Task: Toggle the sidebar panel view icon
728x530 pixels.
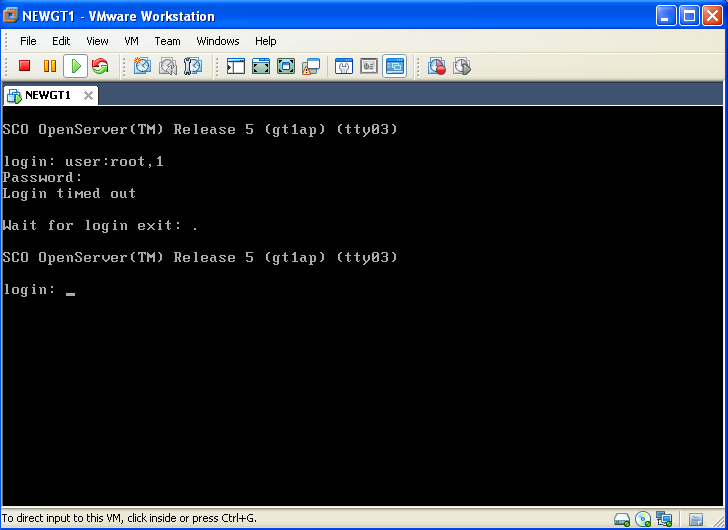Action: tap(236, 66)
